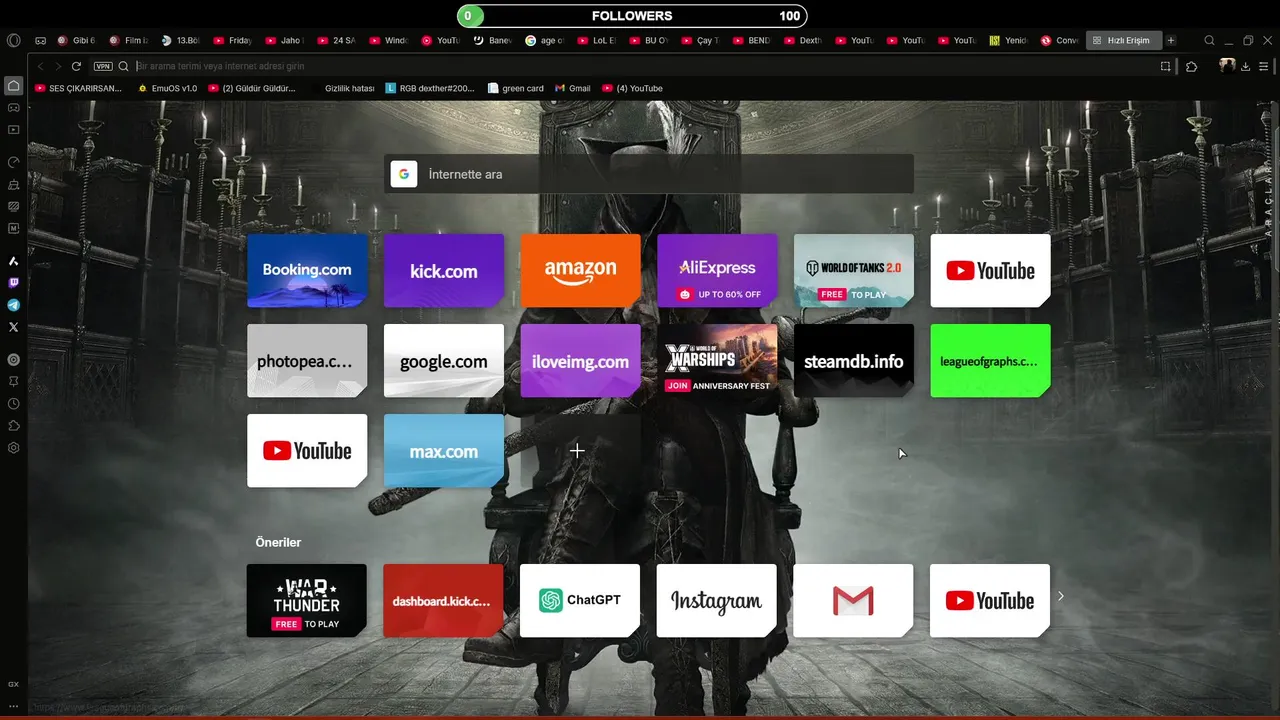1280x720 pixels.
Task: Open the photopea speed dial tile
Action: (x=307, y=360)
